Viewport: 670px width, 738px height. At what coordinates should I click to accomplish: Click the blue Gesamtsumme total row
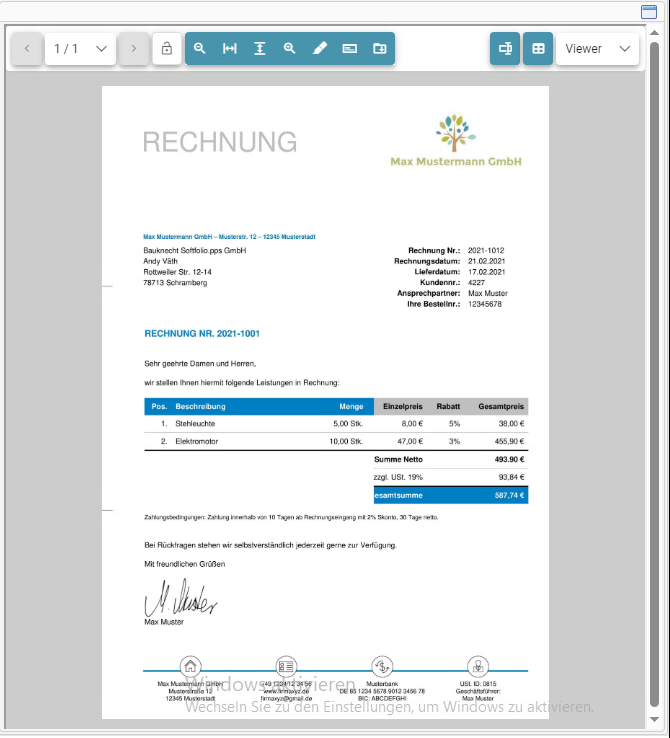(x=450, y=495)
